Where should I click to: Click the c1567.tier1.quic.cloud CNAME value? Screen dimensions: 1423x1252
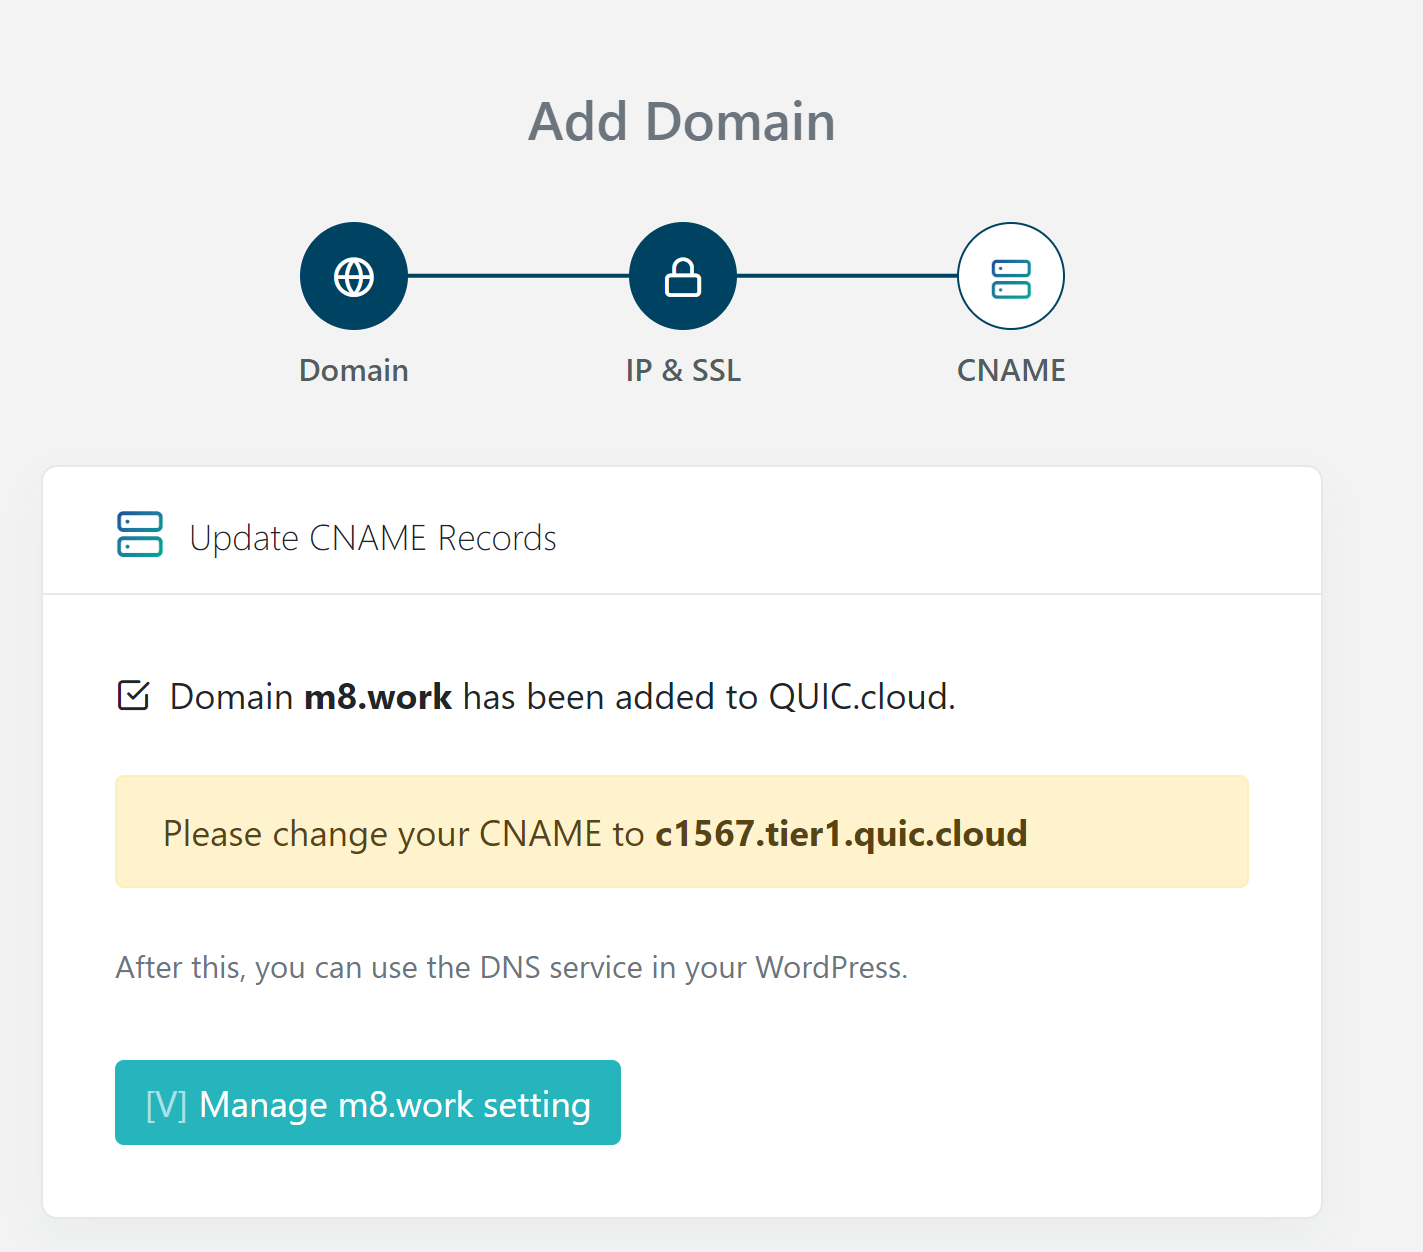pos(841,833)
